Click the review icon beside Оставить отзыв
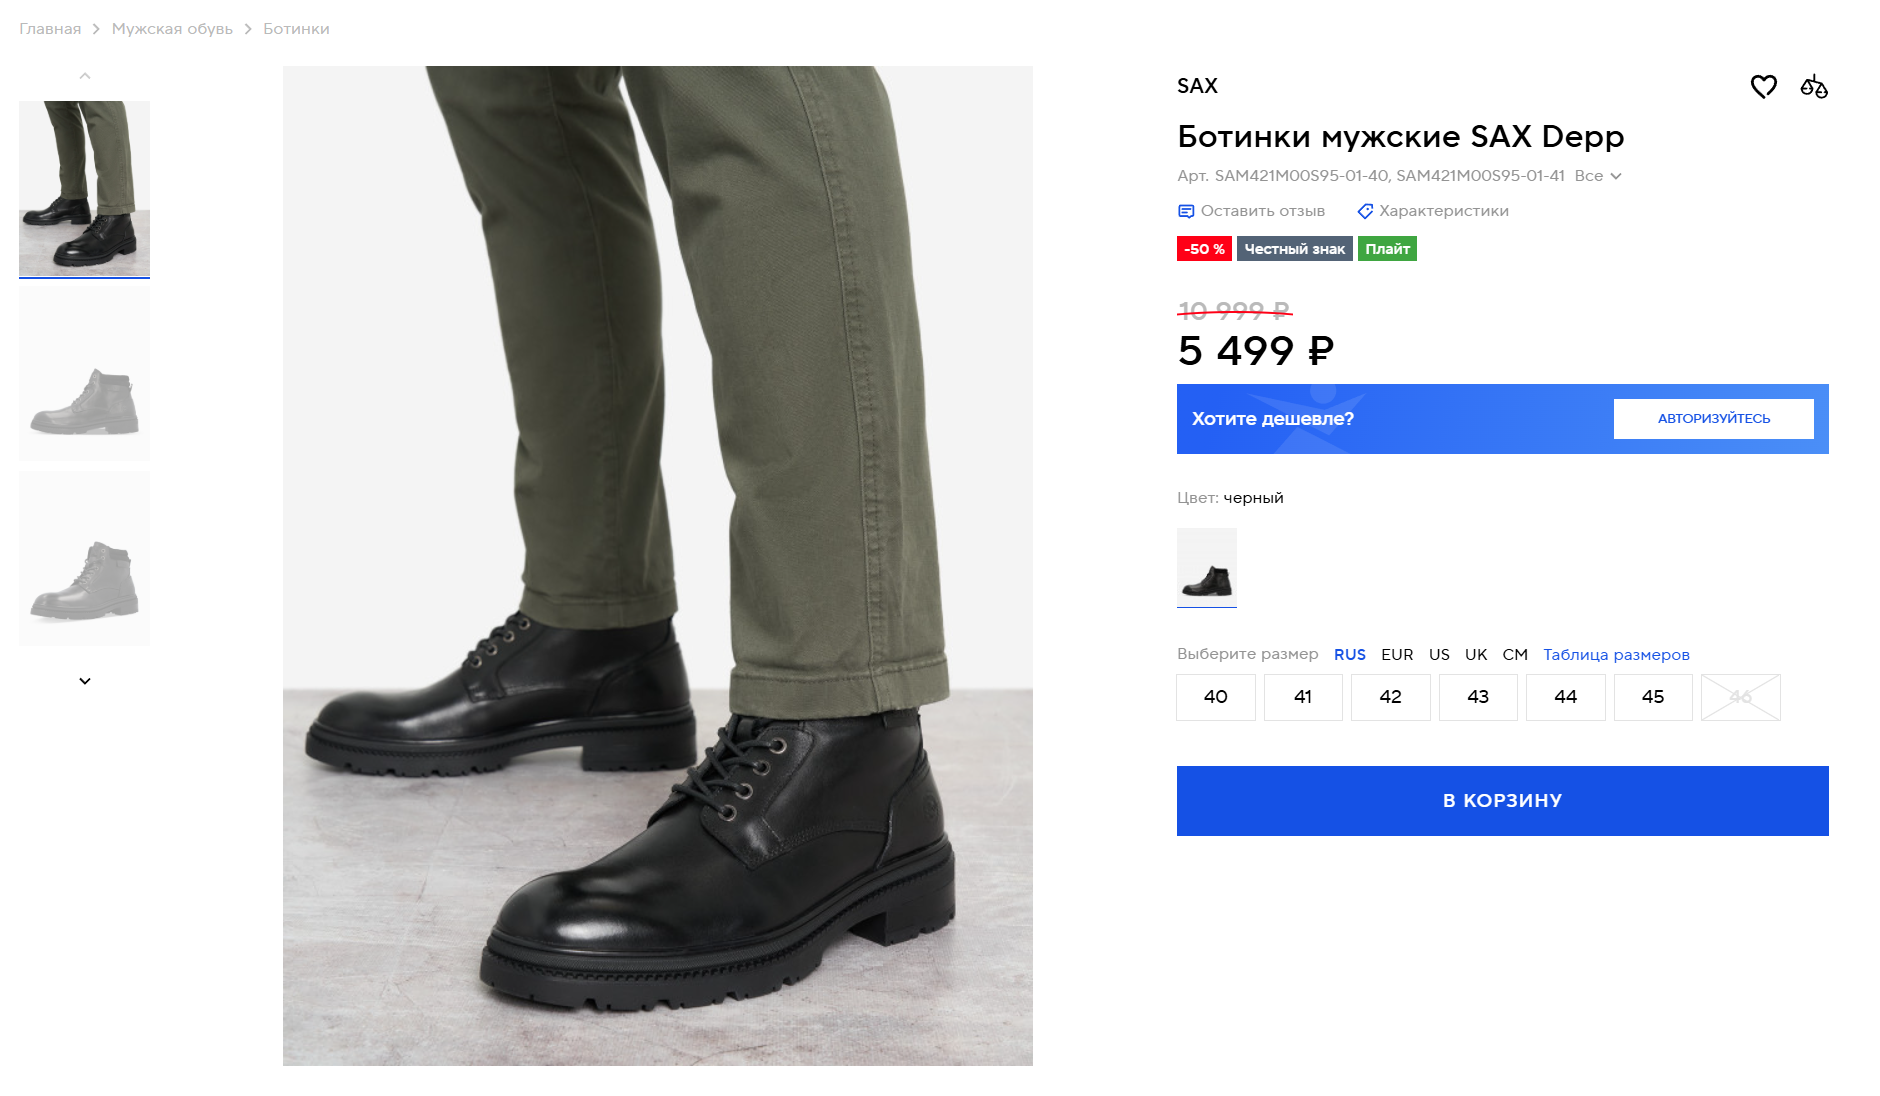Screen dimensions: 1880x1096 1186,211
